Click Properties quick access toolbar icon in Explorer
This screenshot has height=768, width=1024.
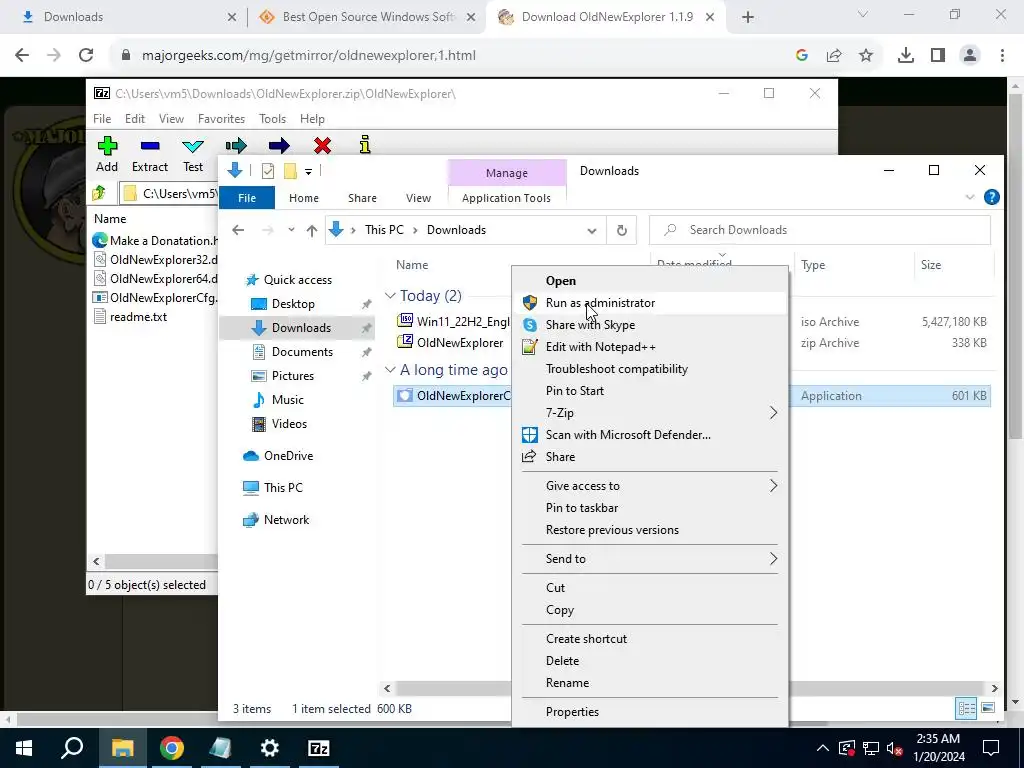(268, 171)
